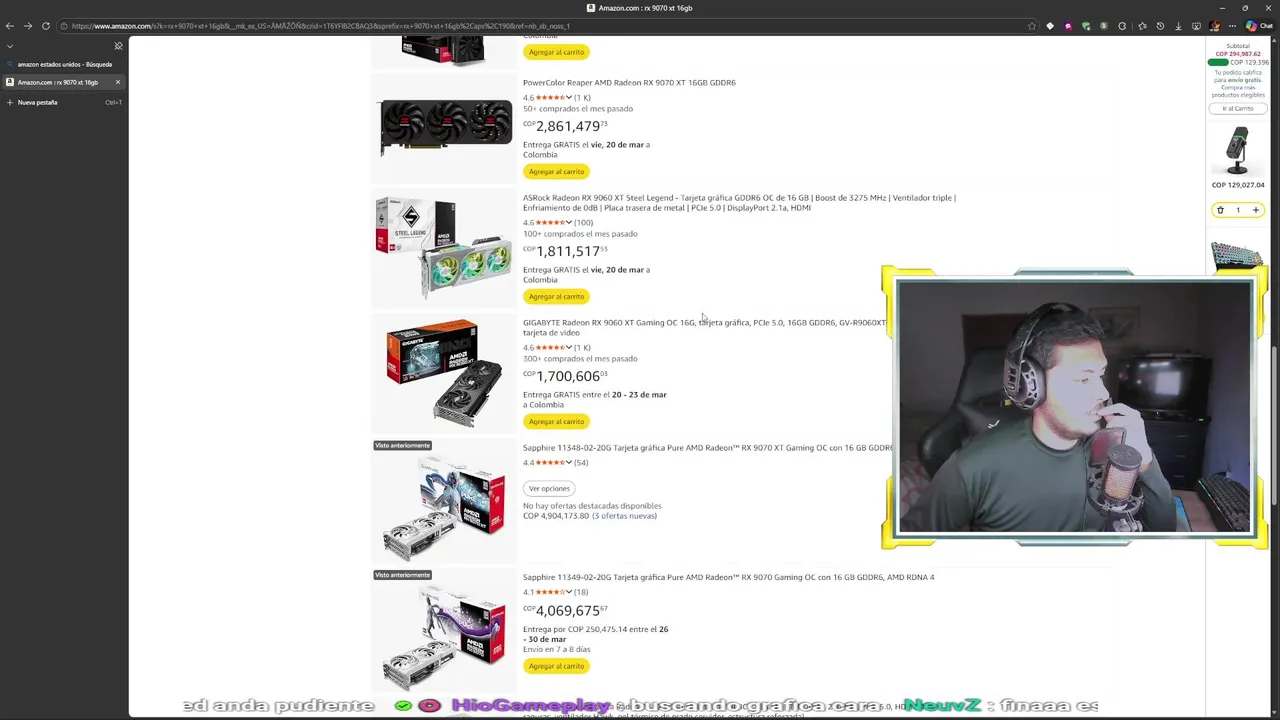Add GIGABYTE RX 9060 XT to cart

(x=556, y=421)
